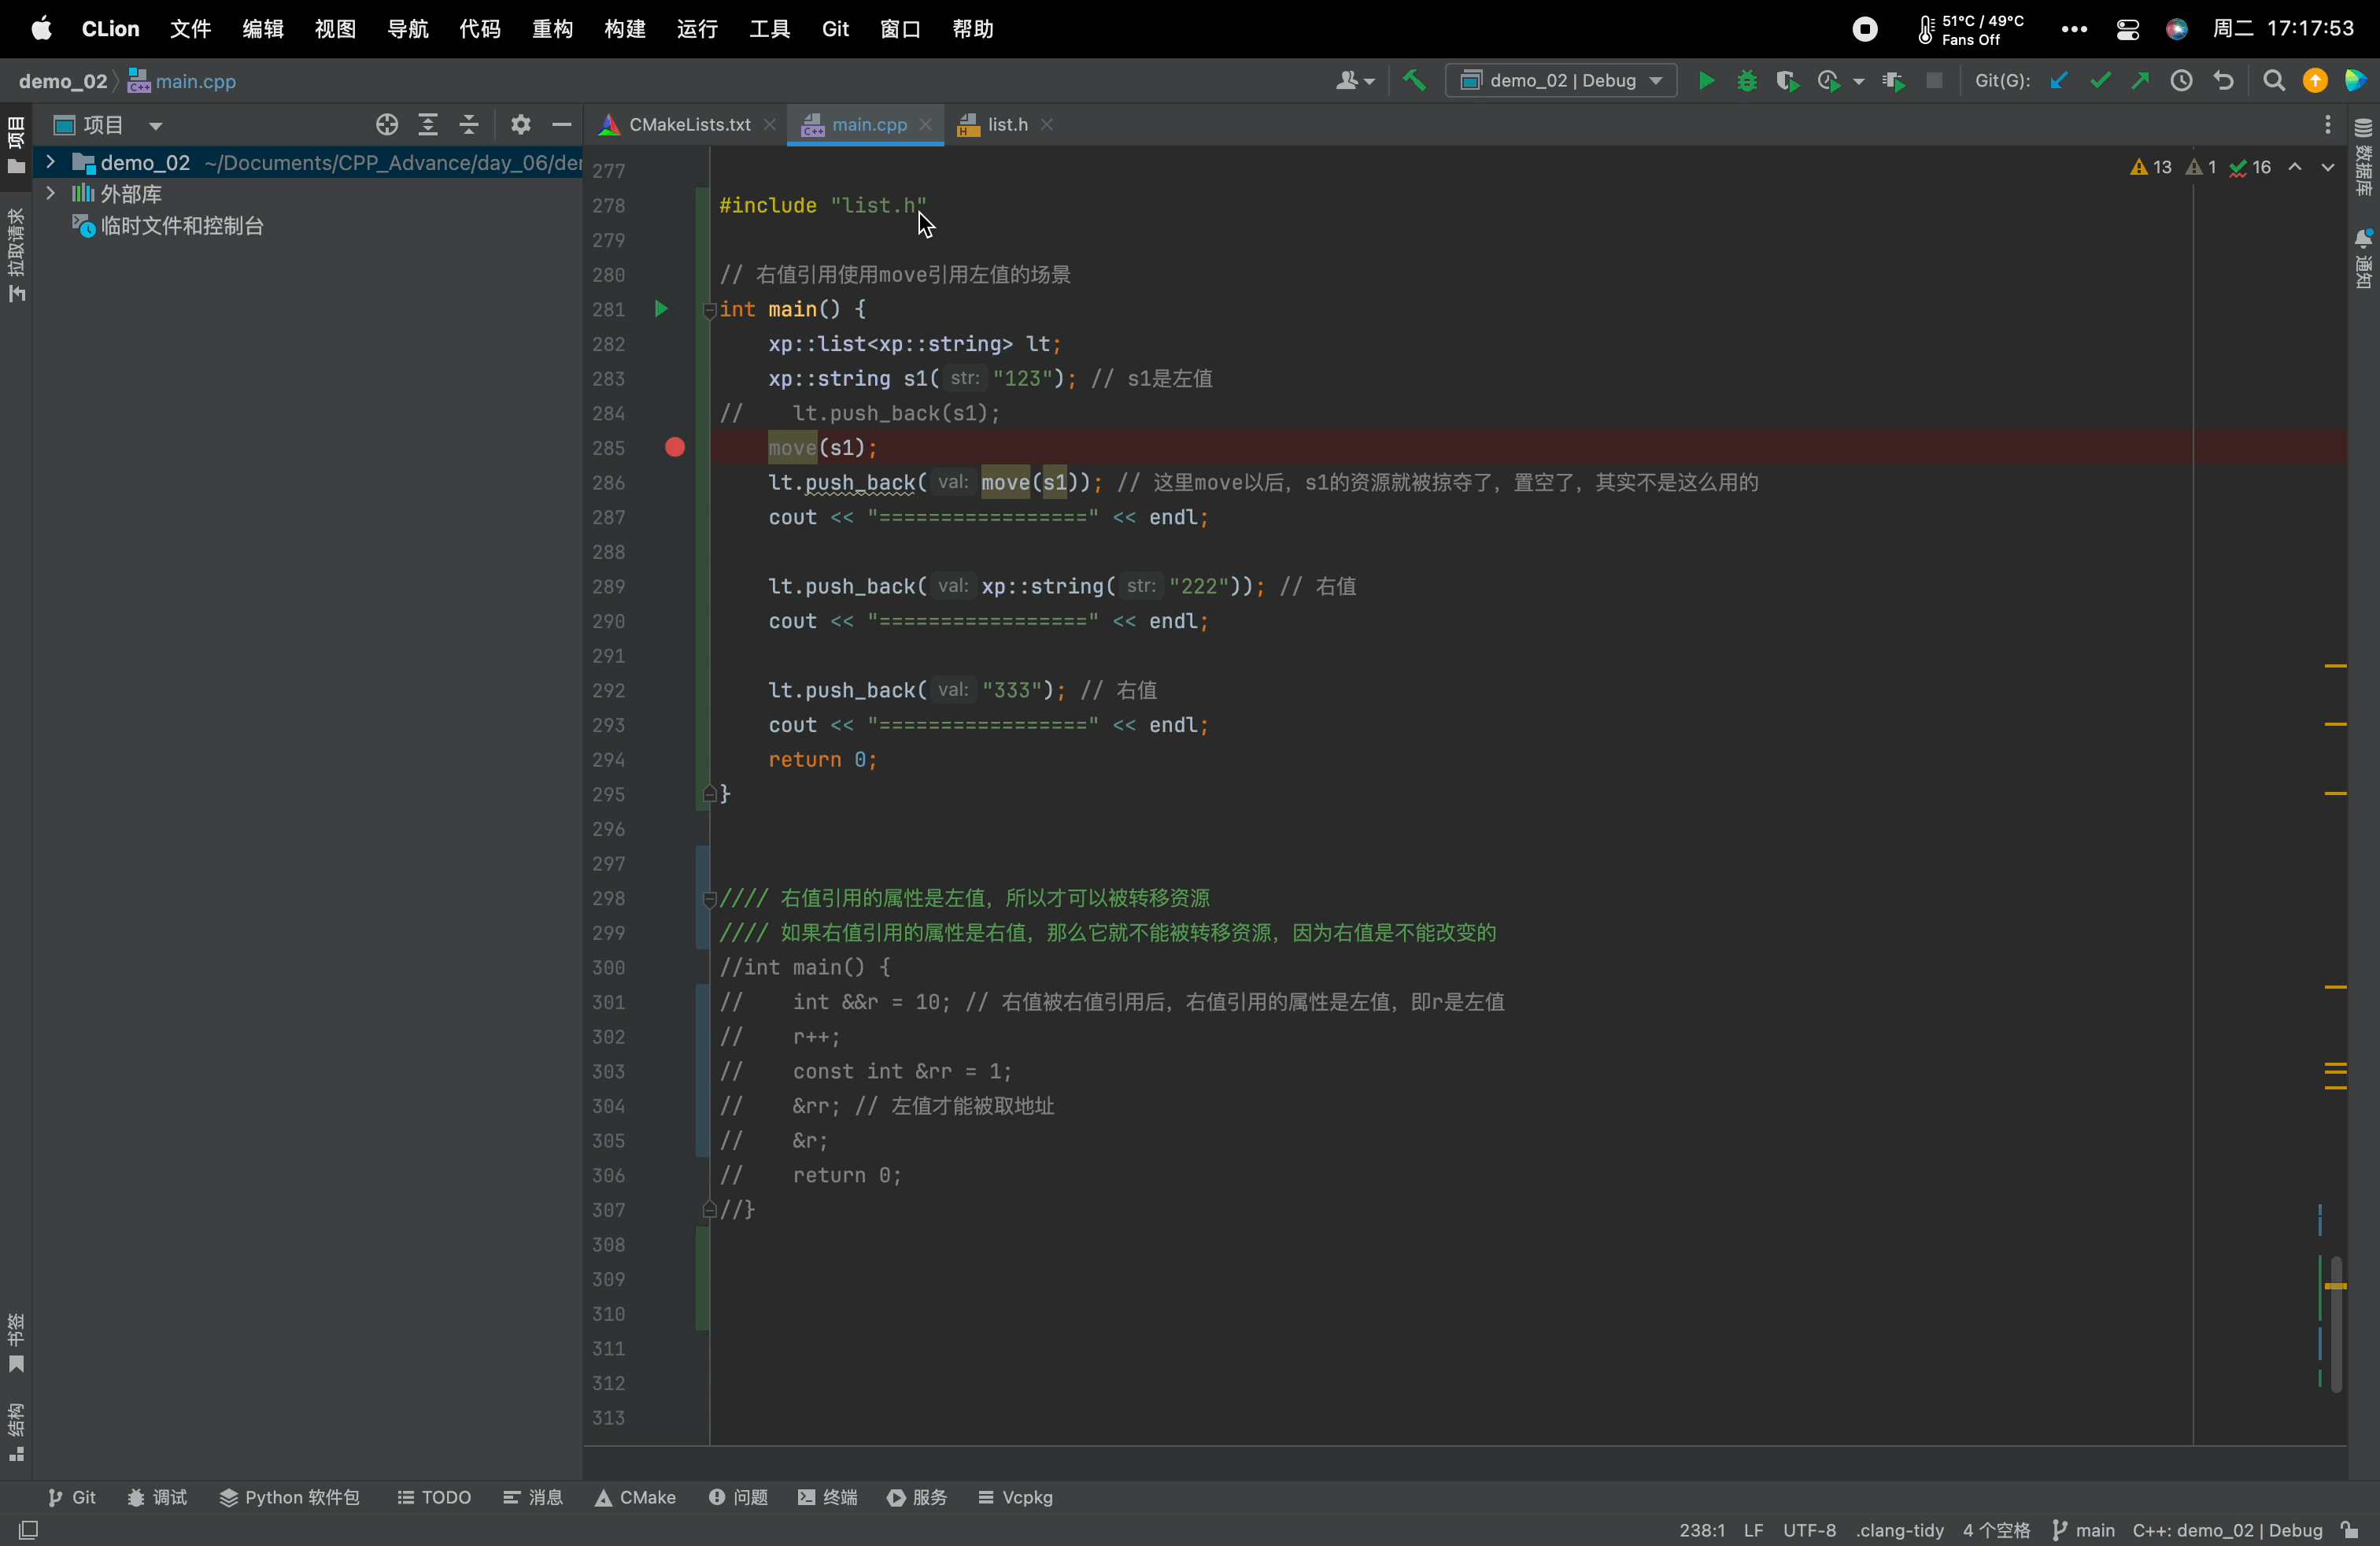The image size is (2380, 1546).
Task: Open project panel settings gear
Action: coord(520,125)
